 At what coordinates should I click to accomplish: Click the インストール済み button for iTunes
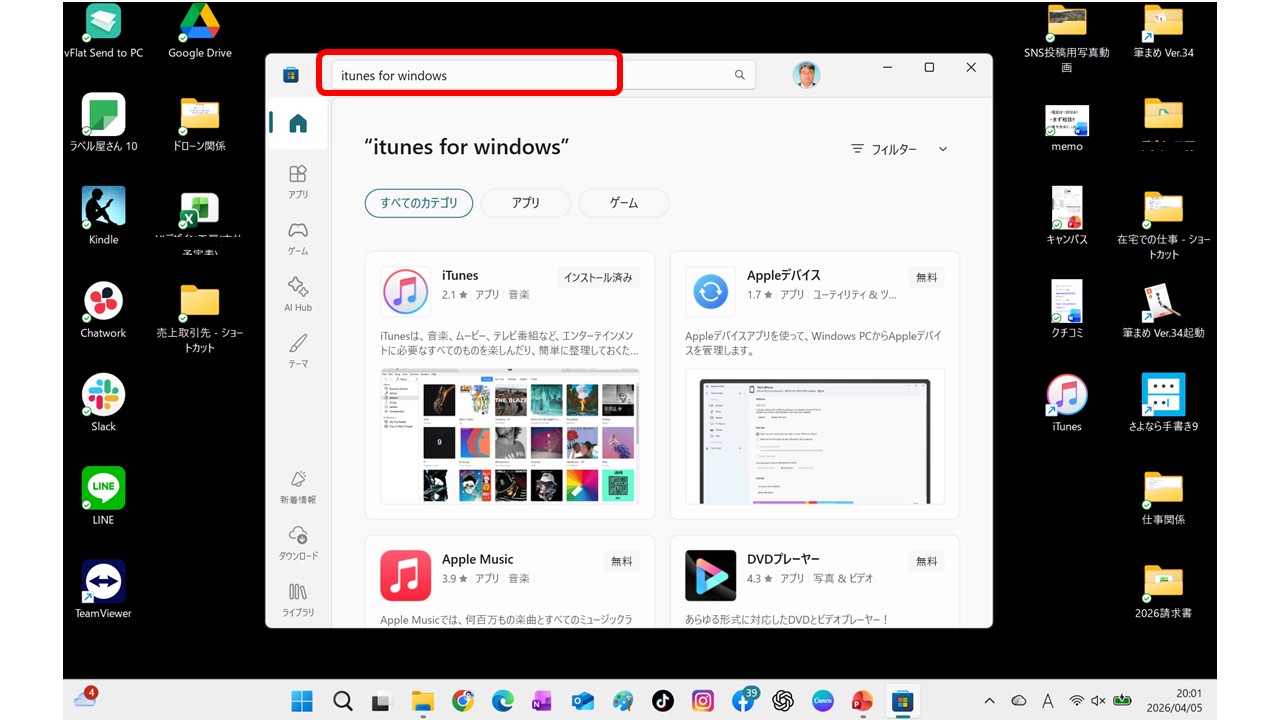598,278
